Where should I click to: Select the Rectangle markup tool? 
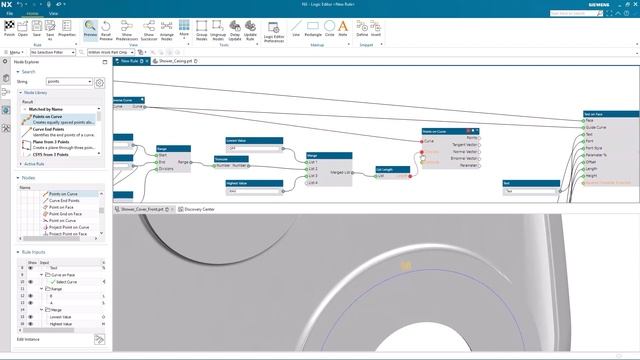point(313,26)
